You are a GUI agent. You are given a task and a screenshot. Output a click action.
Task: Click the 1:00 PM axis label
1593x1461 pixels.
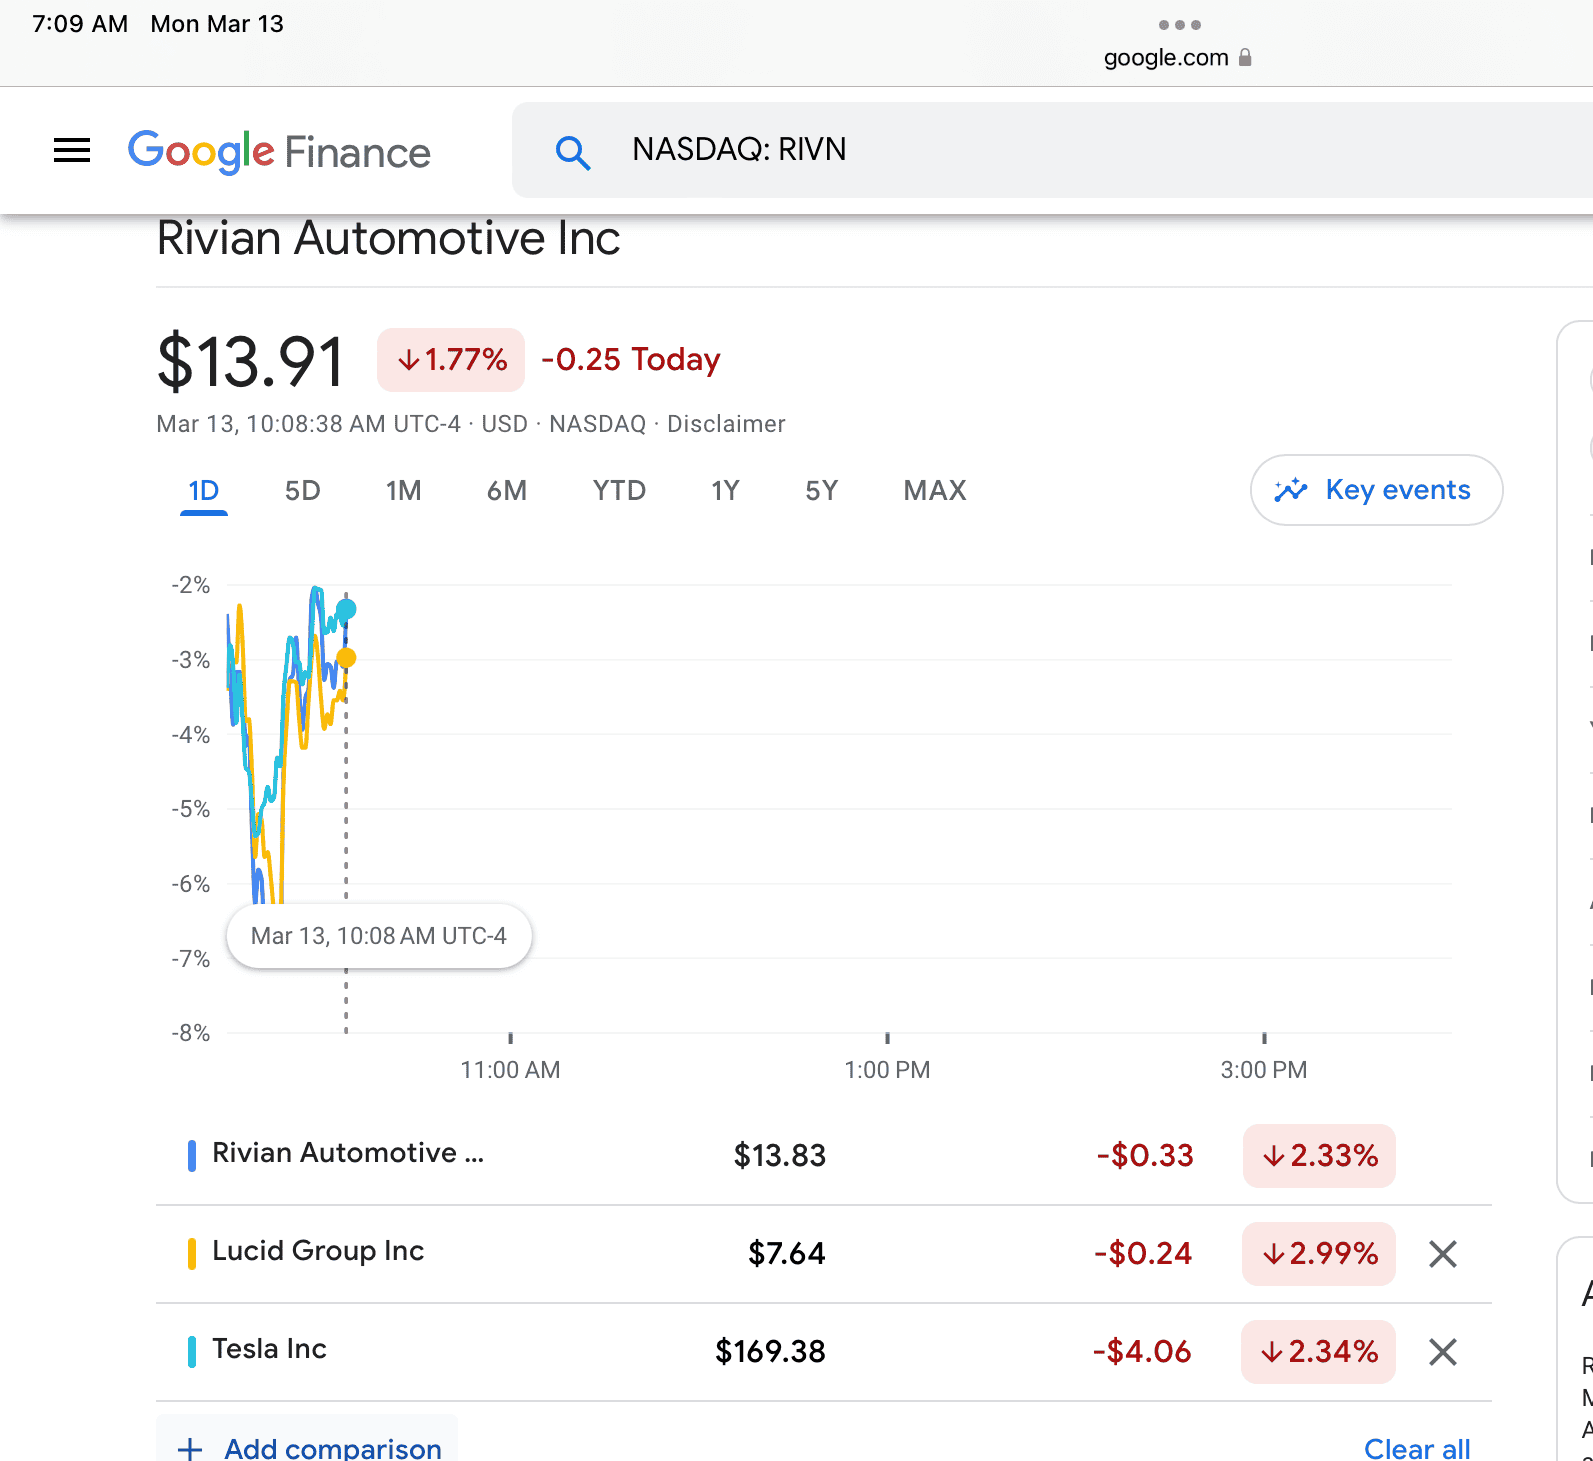tap(887, 1070)
